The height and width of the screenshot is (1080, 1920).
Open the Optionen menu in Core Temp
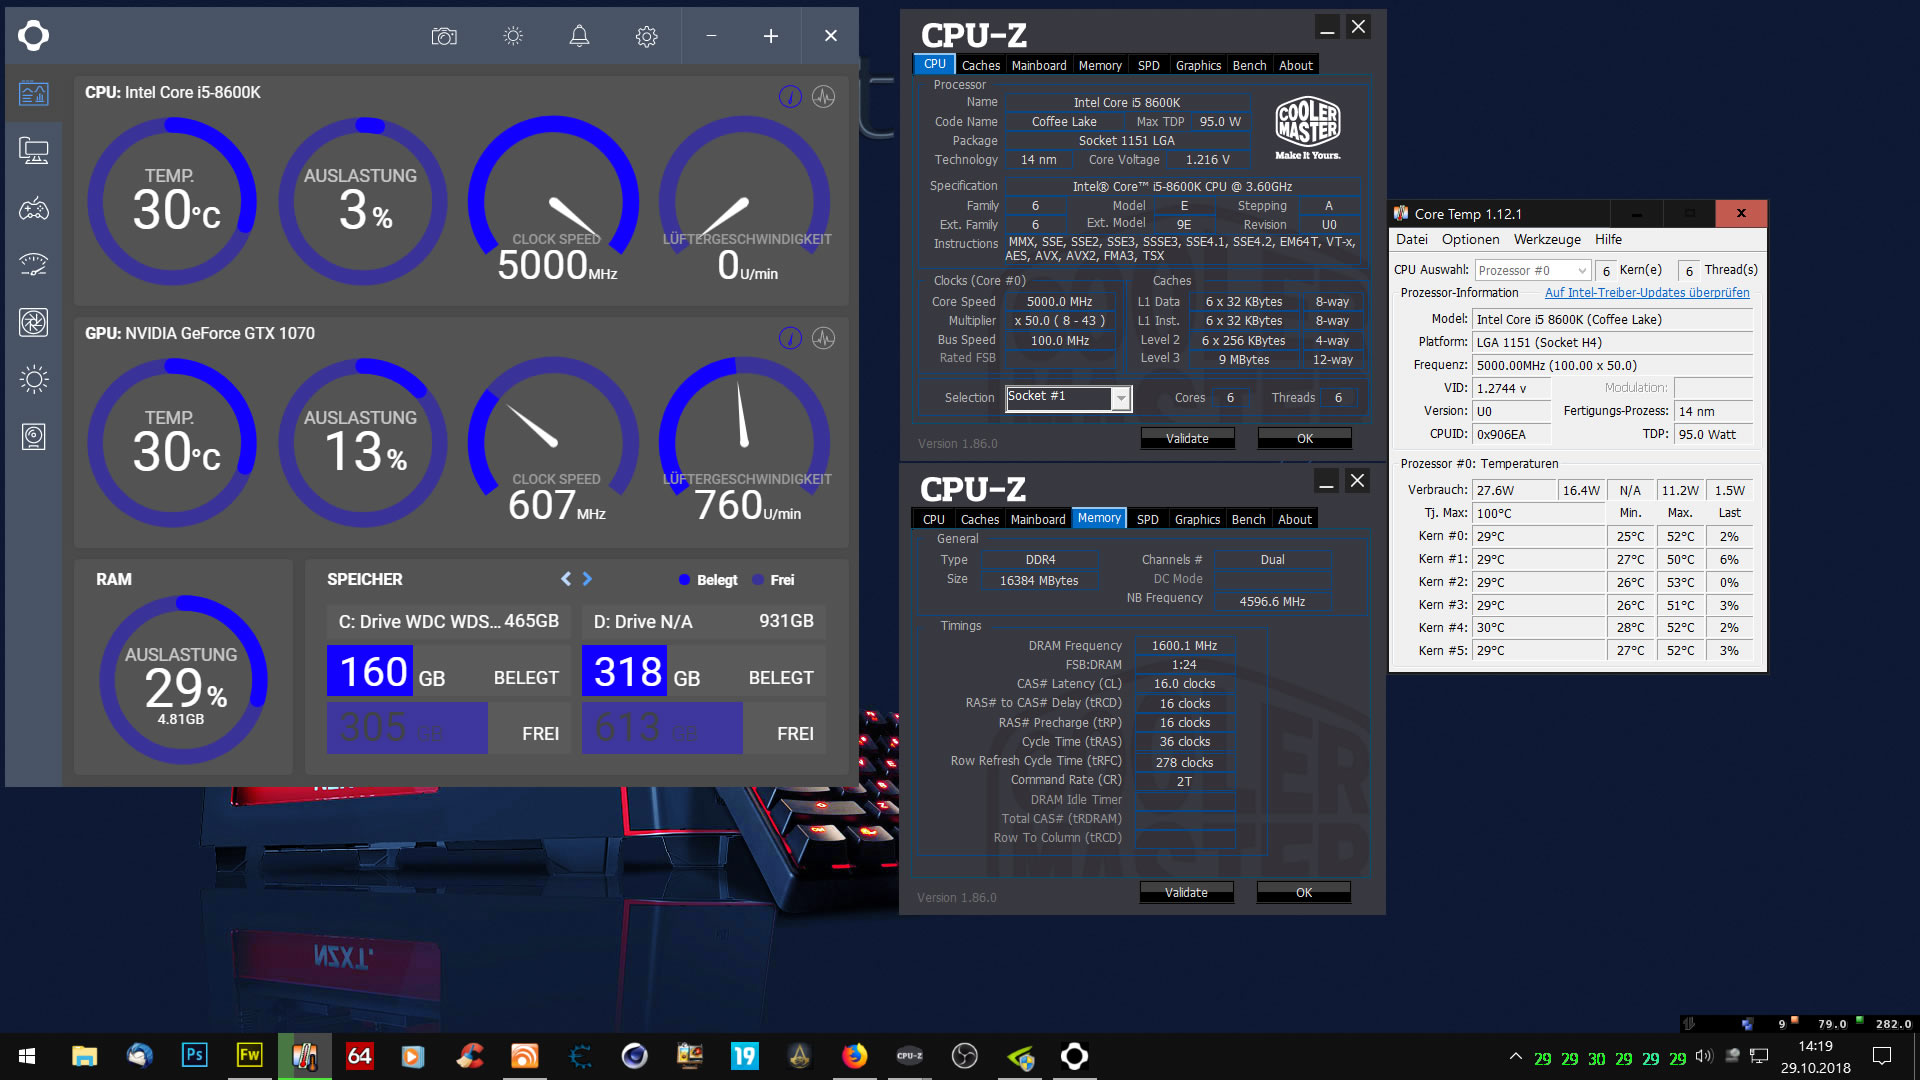point(1470,239)
